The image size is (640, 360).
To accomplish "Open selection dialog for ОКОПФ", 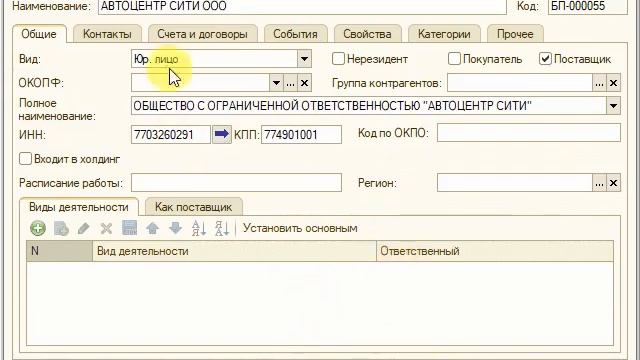I will 290,83.
